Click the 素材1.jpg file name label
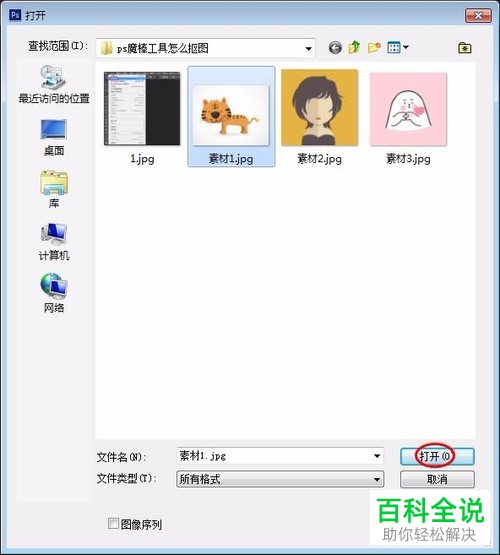Viewport: 500px width, 555px height. click(x=231, y=159)
